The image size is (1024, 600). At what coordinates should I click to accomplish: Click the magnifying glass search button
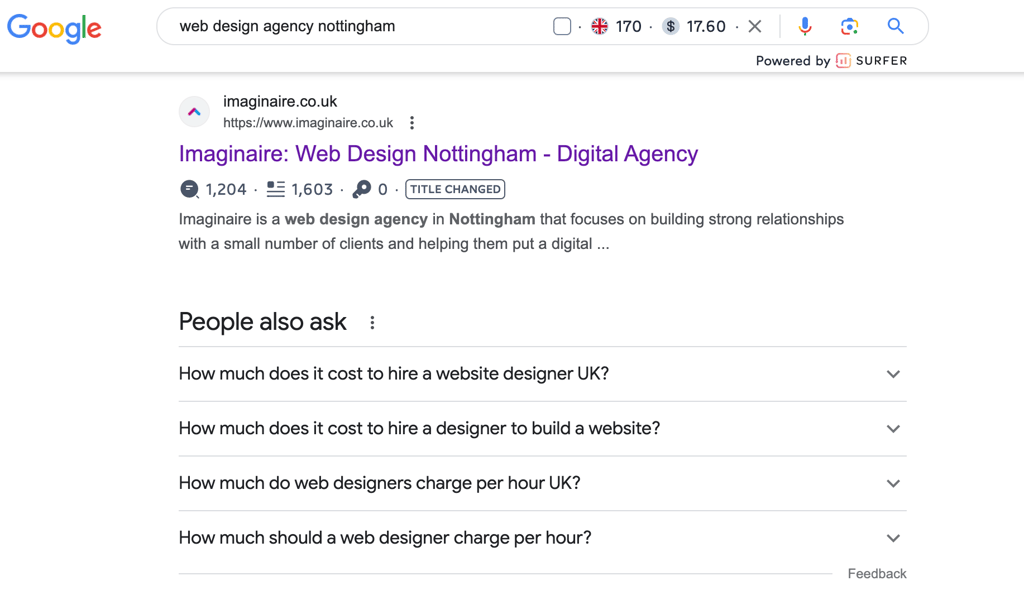895,26
